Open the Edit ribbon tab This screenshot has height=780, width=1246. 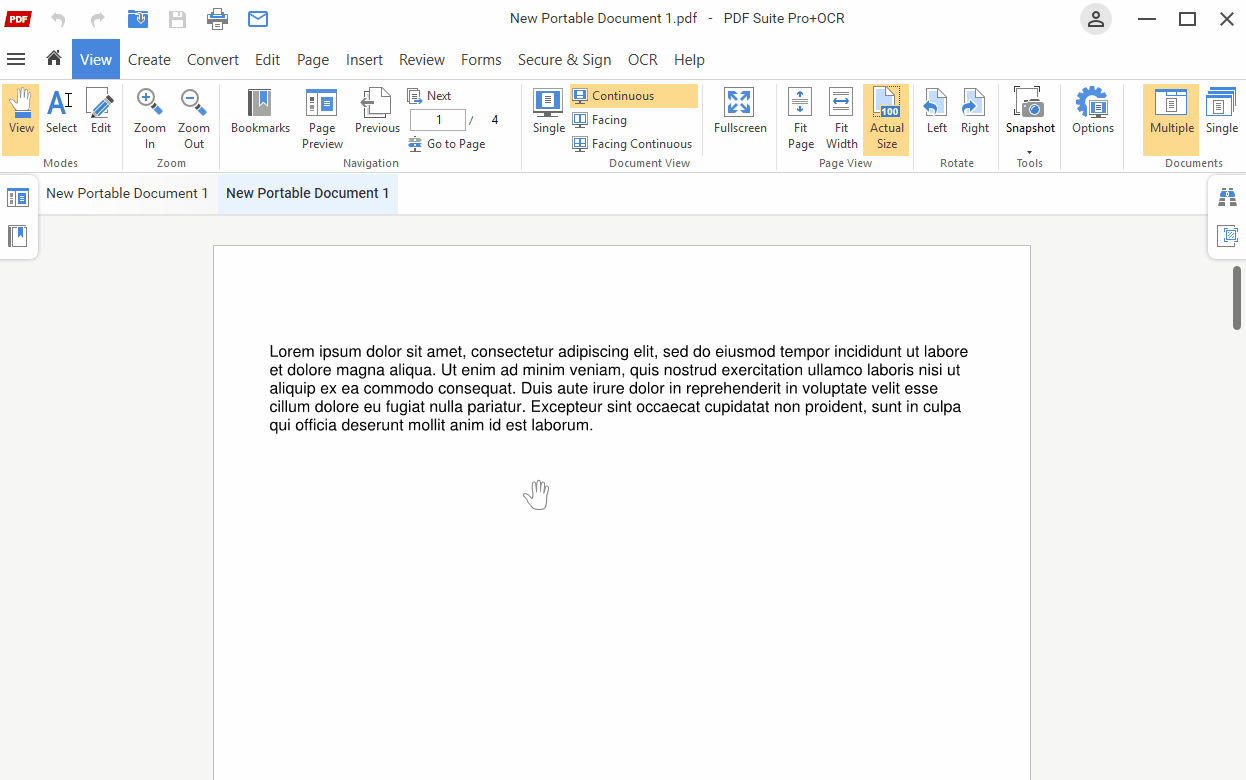click(x=267, y=60)
